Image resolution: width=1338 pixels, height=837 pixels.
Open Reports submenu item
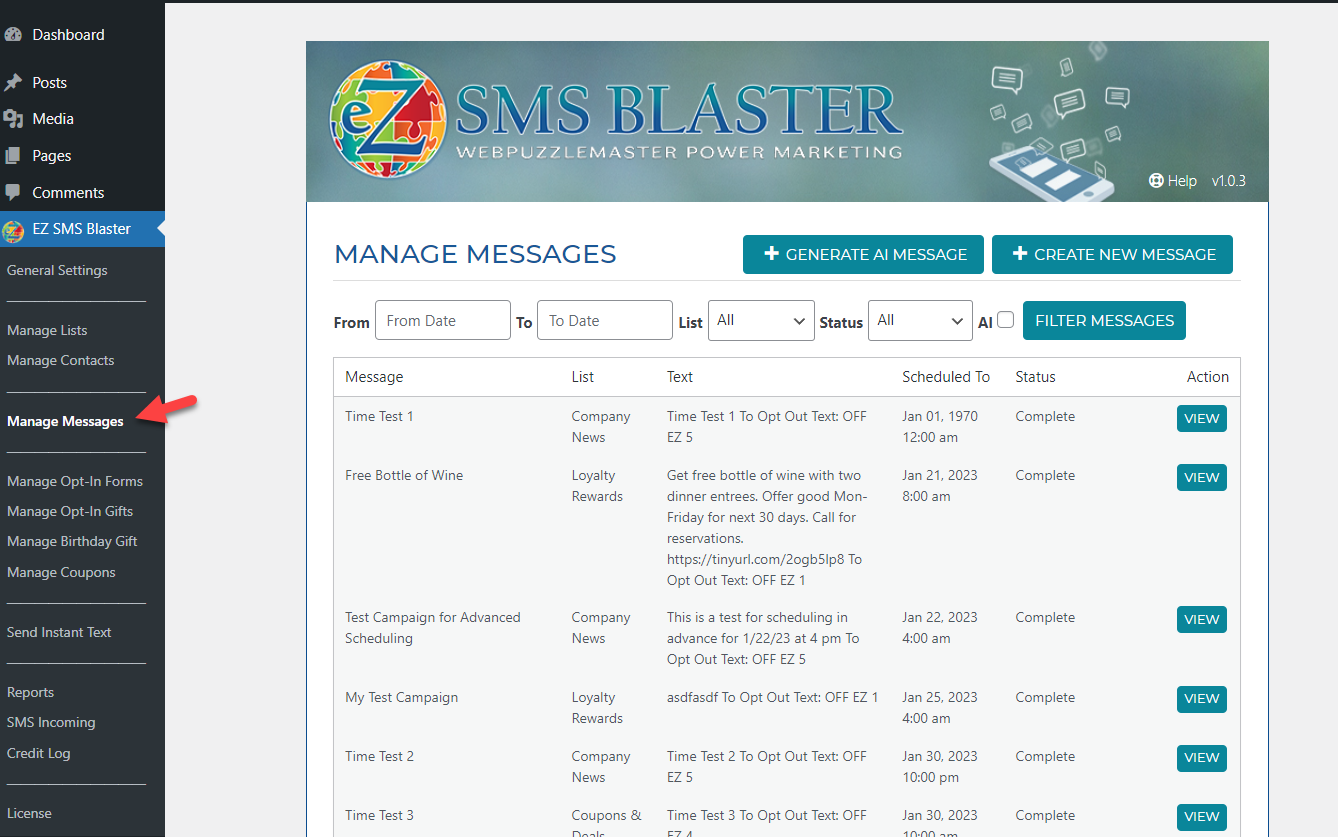point(30,692)
